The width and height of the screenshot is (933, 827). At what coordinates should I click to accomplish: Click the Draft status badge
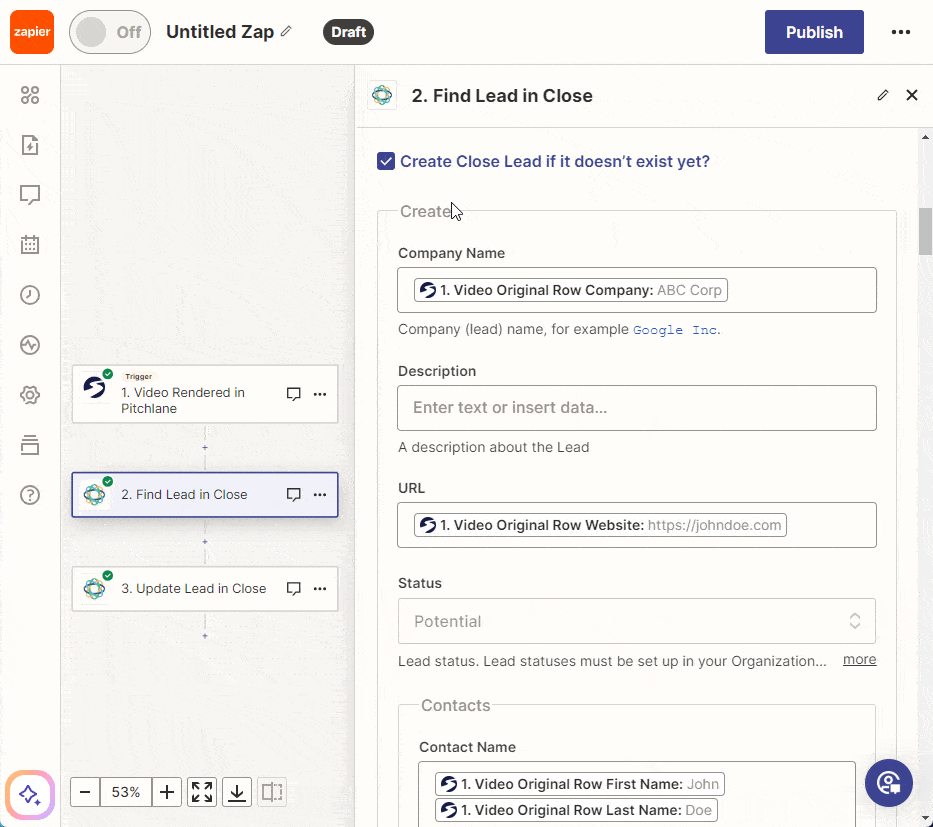tap(348, 32)
